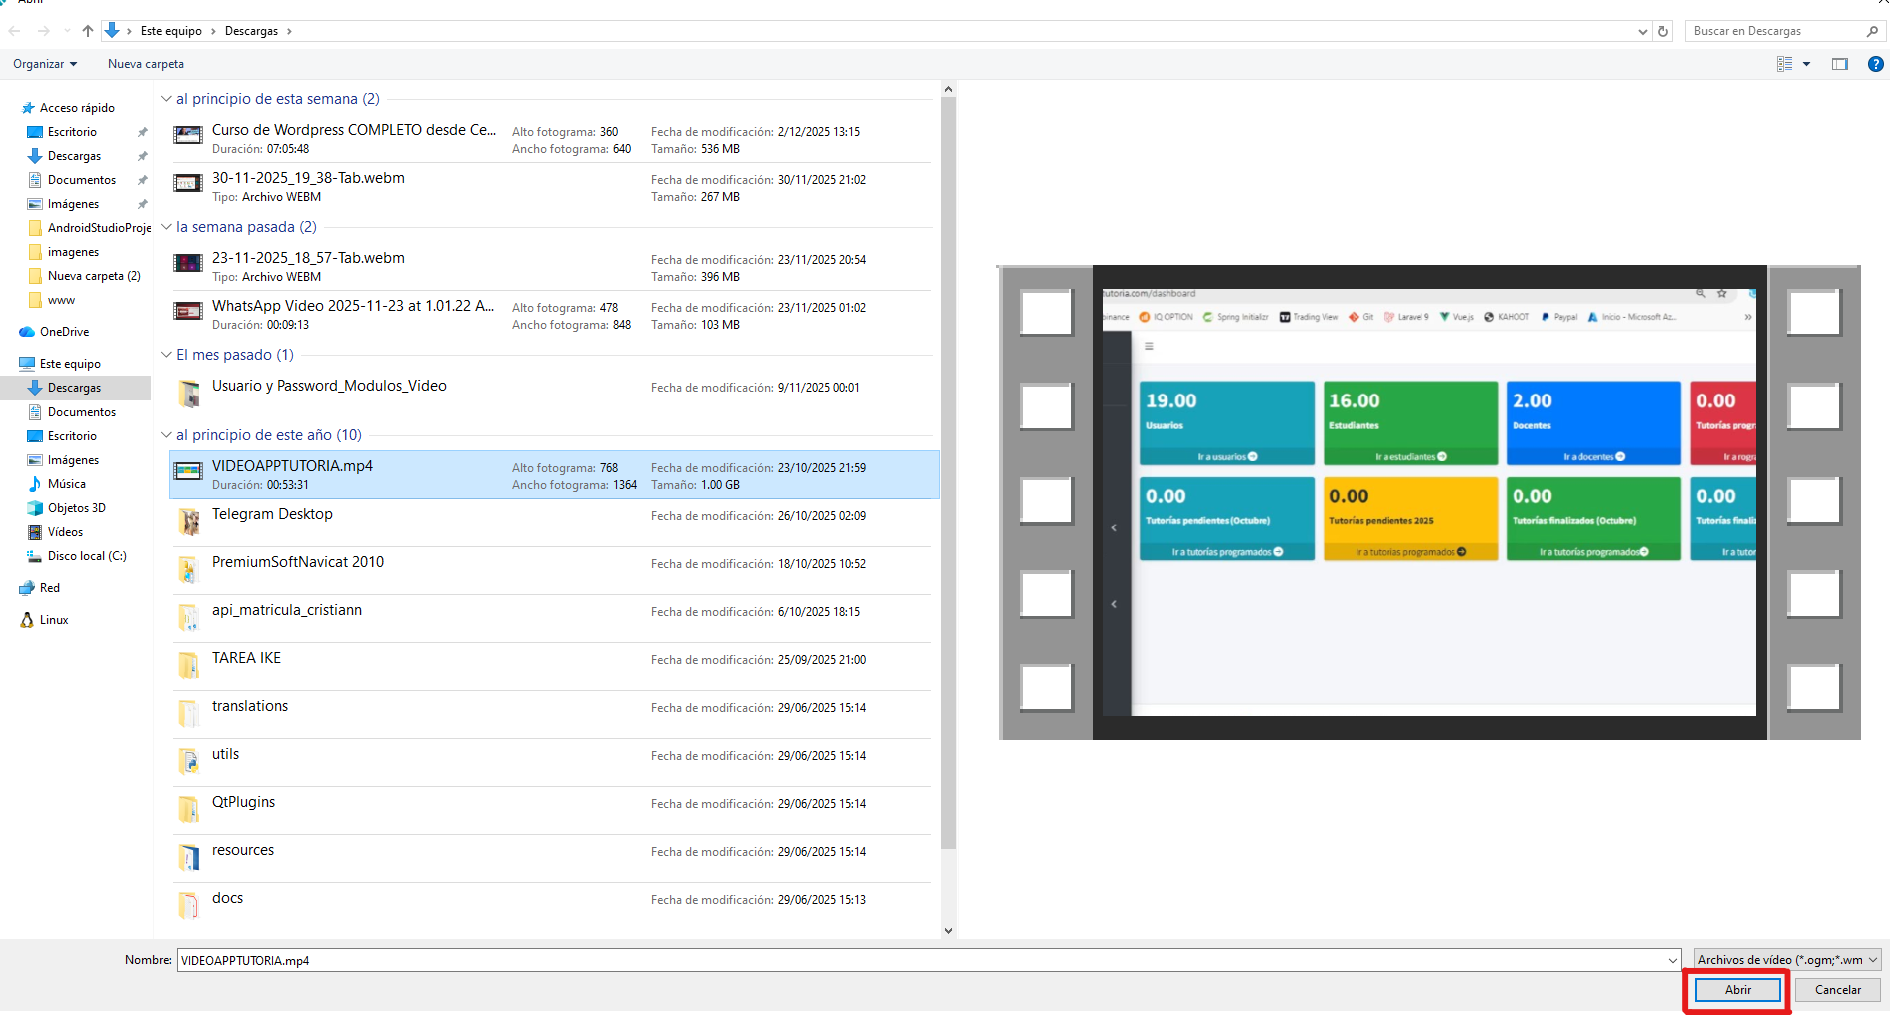Click Nueva carpeta in toolbar
The image size is (1890, 1015).
(146, 64)
